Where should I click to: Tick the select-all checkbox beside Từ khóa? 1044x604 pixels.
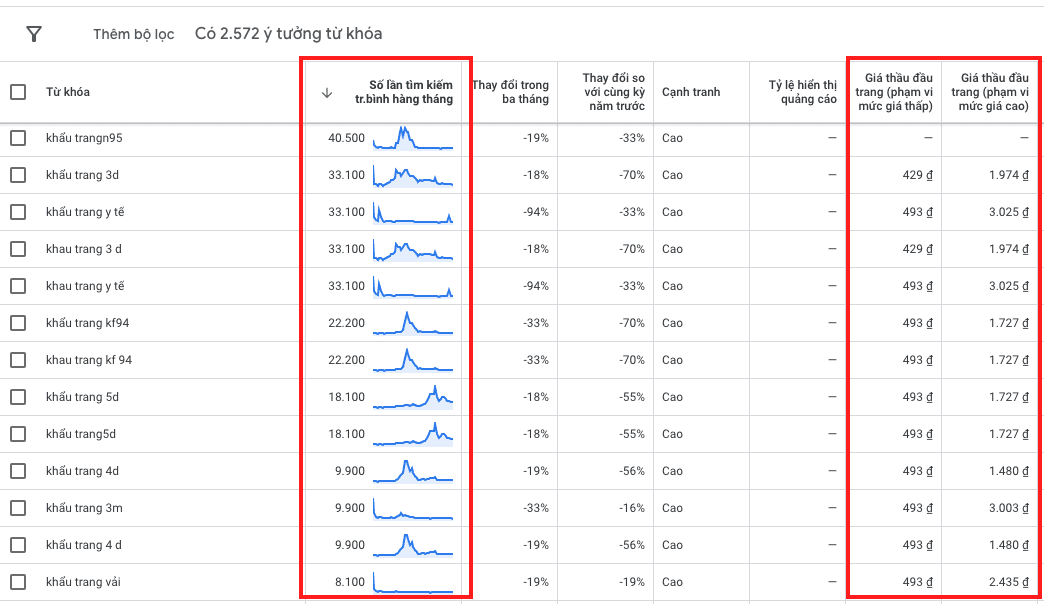click(x=18, y=92)
